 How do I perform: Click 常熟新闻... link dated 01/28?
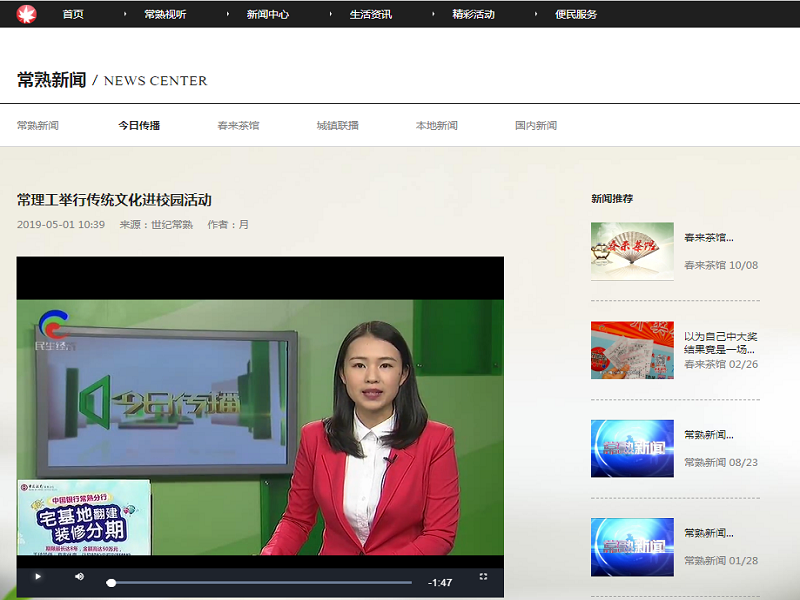pyautogui.click(x=709, y=533)
